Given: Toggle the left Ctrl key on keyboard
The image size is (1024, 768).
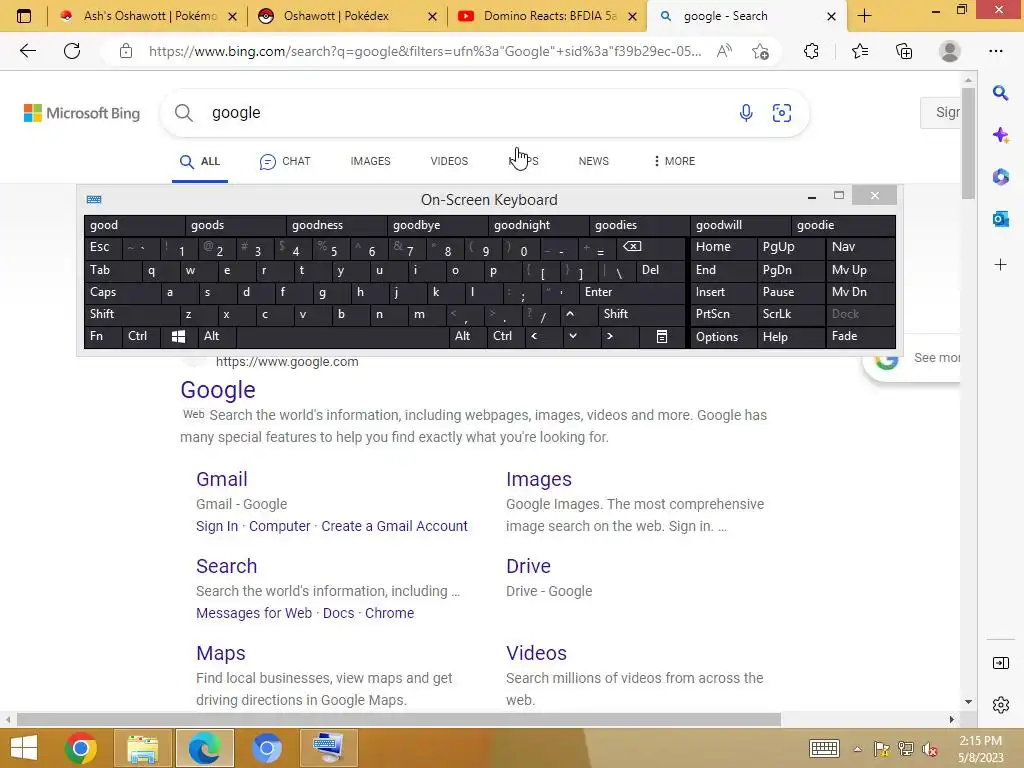Looking at the screenshot, I should 141,336.
